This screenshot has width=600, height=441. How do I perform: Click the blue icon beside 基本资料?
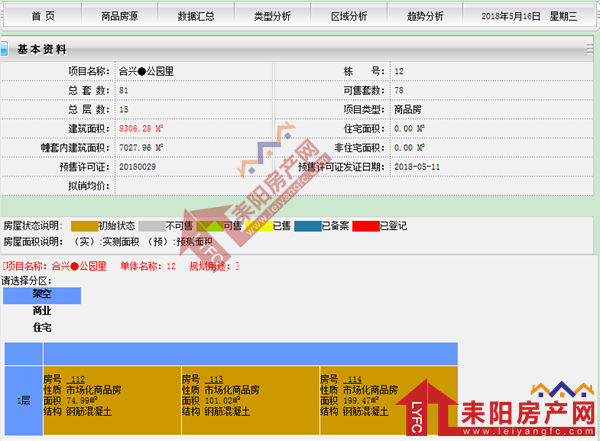pos(3,49)
